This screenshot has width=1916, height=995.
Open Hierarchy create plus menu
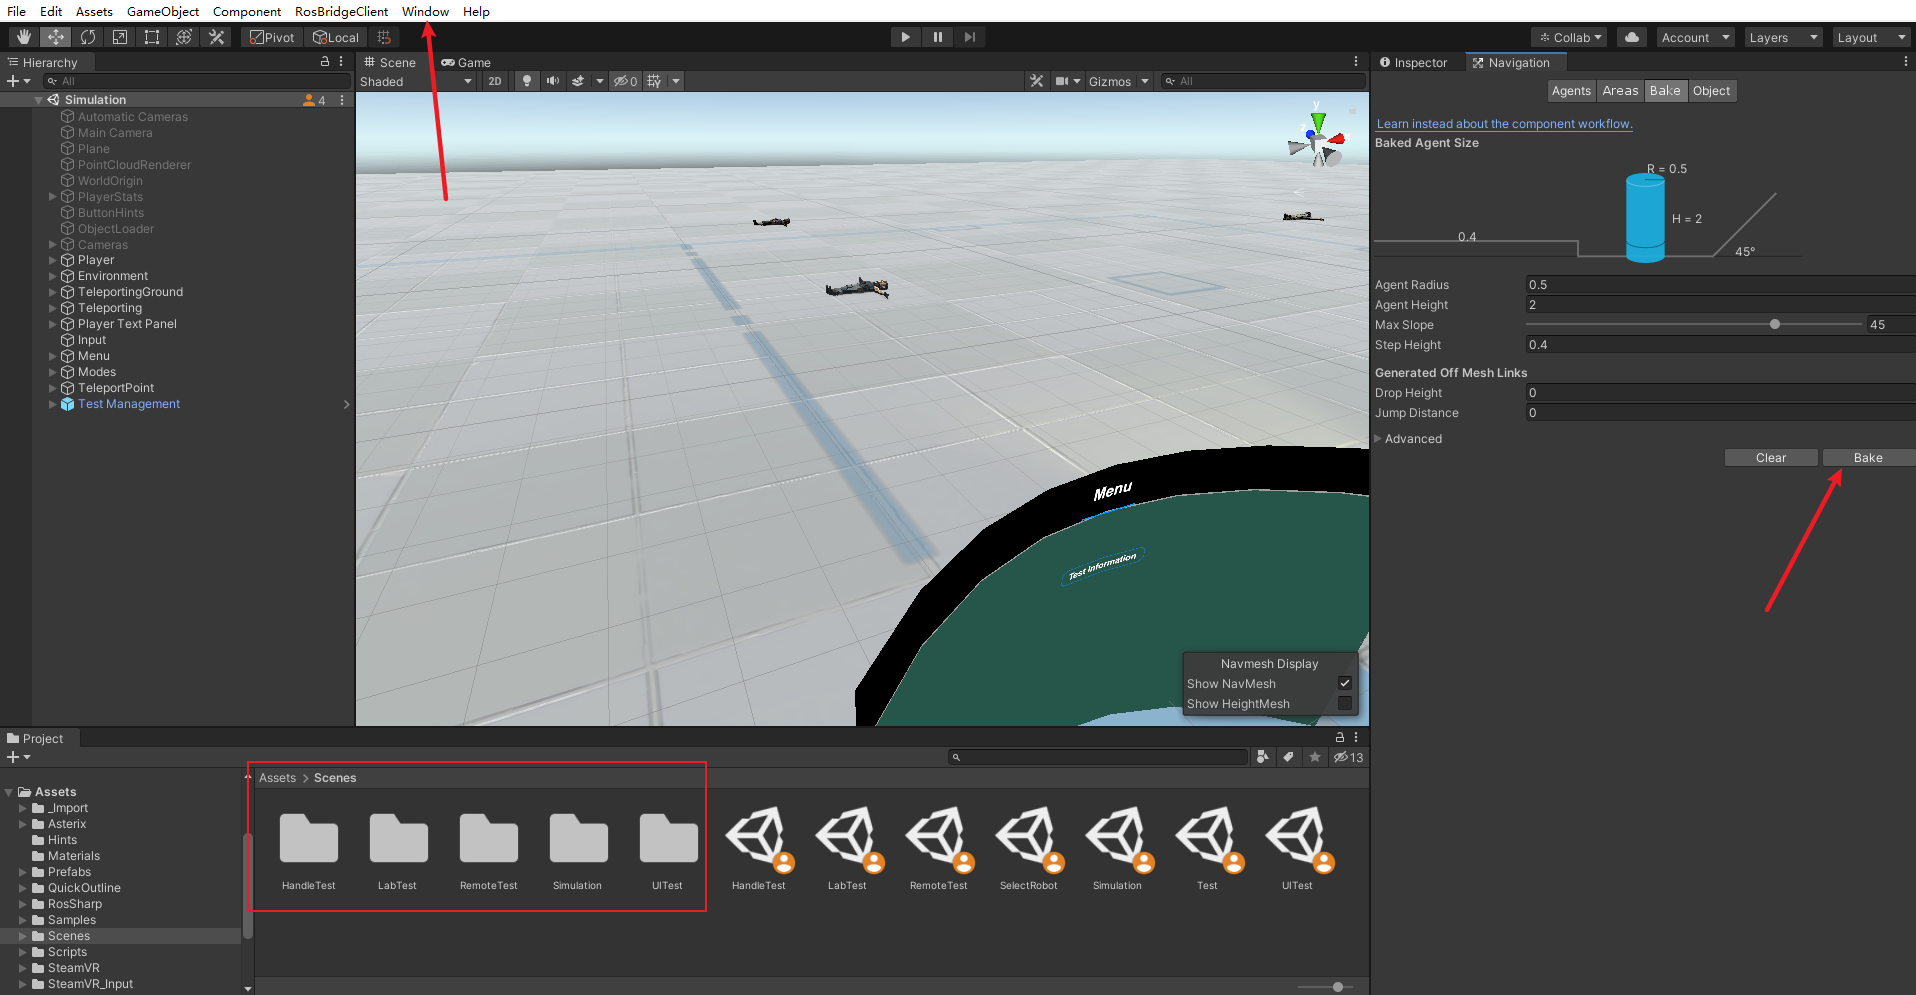pyautogui.click(x=19, y=81)
